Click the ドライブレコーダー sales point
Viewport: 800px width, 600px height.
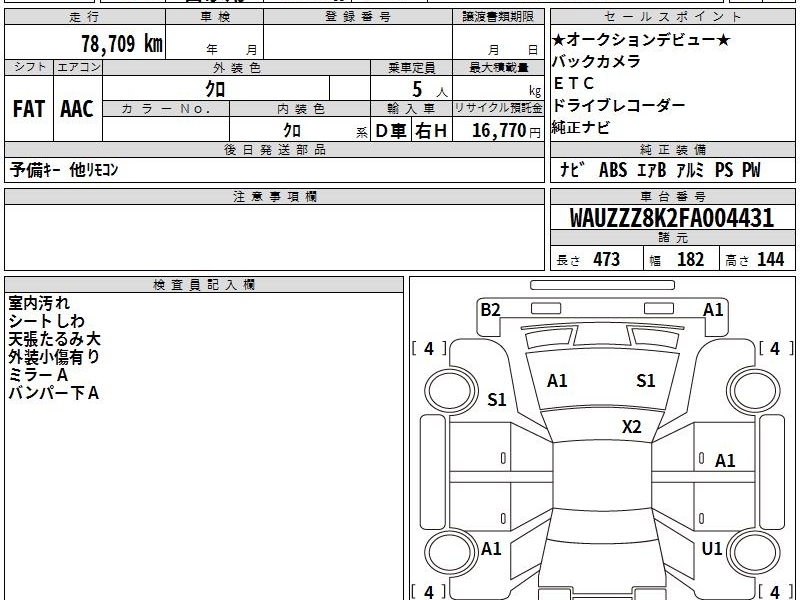618,105
